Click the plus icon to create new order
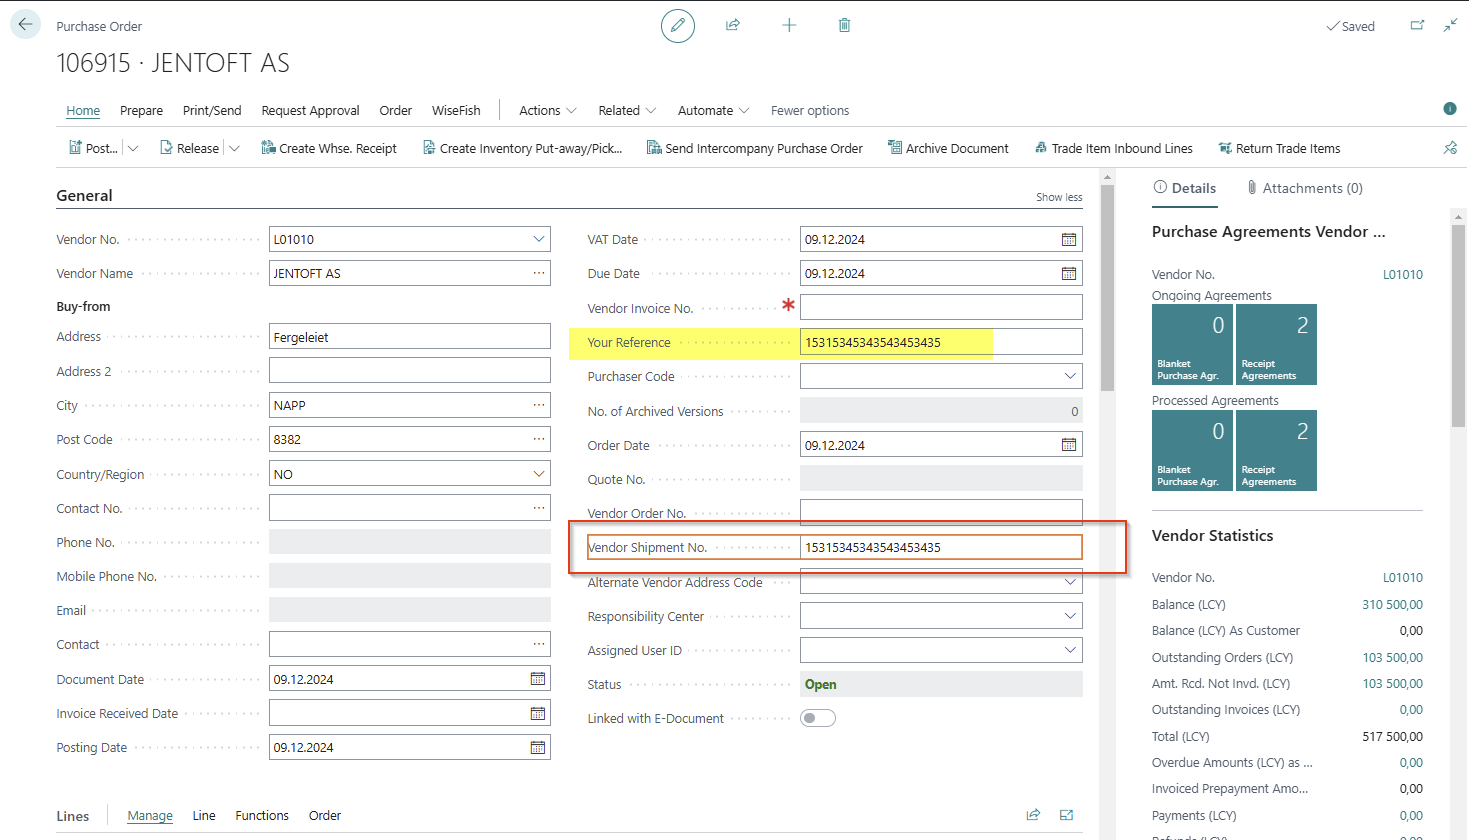This screenshot has width=1469, height=840. pyautogui.click(x=789, y=25)
